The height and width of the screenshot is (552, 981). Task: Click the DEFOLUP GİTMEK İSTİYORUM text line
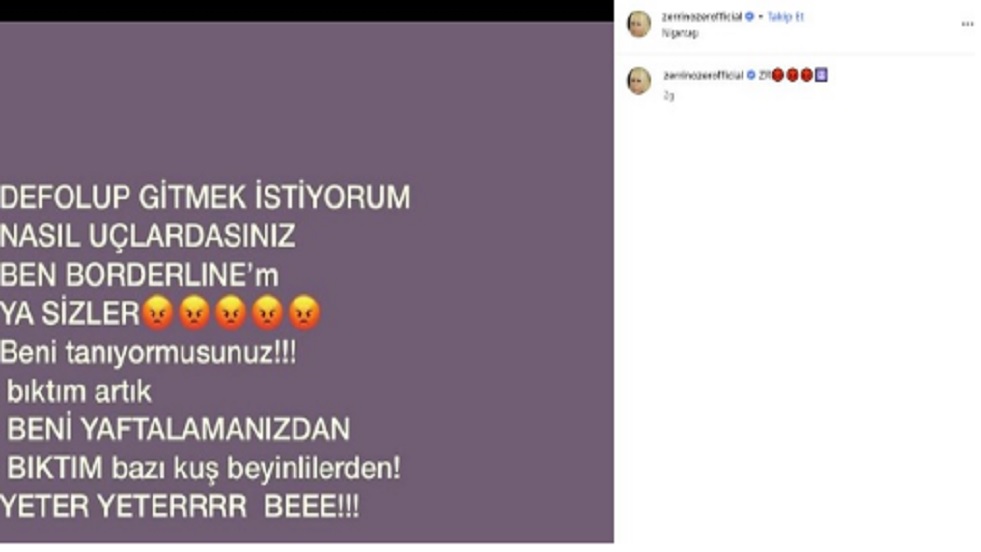(205, 197)
